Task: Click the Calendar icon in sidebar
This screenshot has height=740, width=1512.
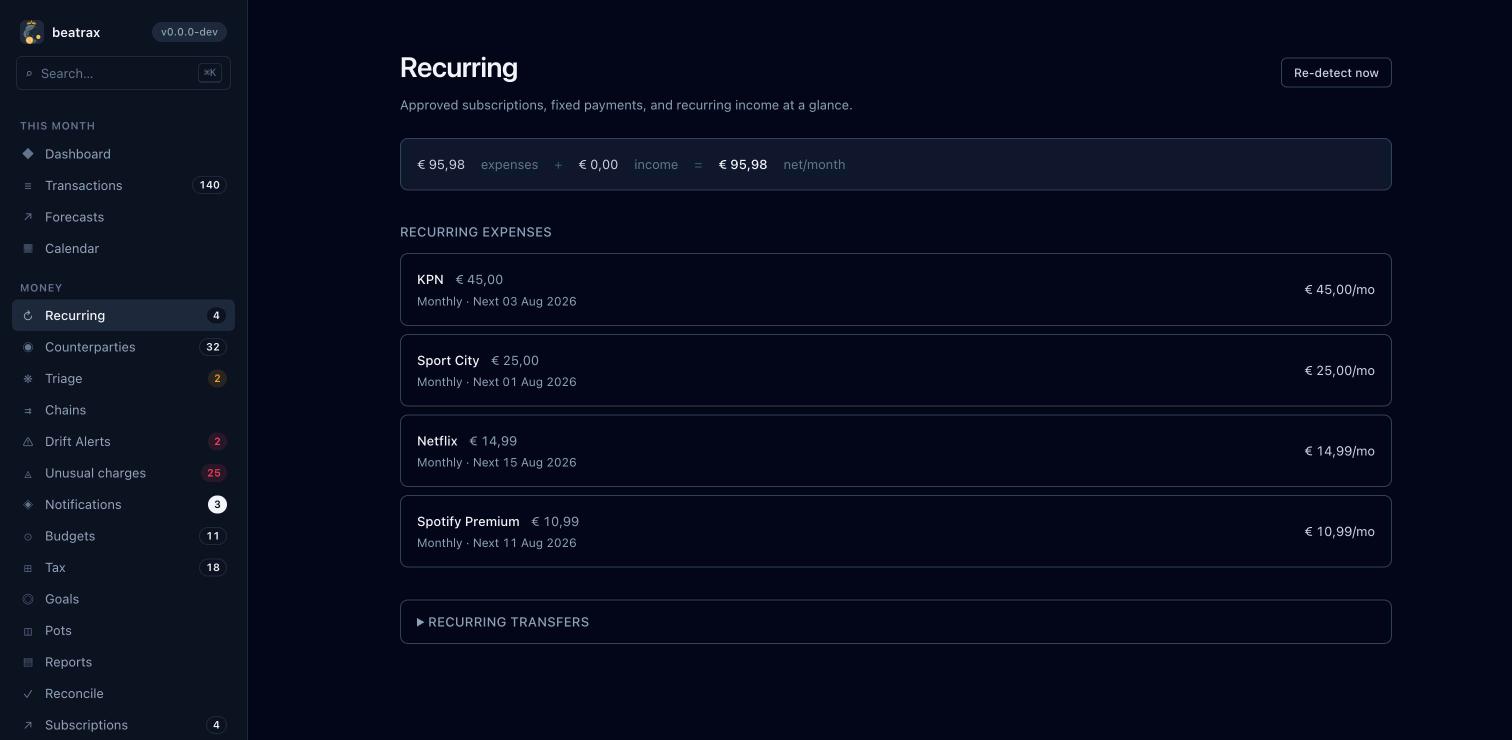Action: (x=28, y=248)
